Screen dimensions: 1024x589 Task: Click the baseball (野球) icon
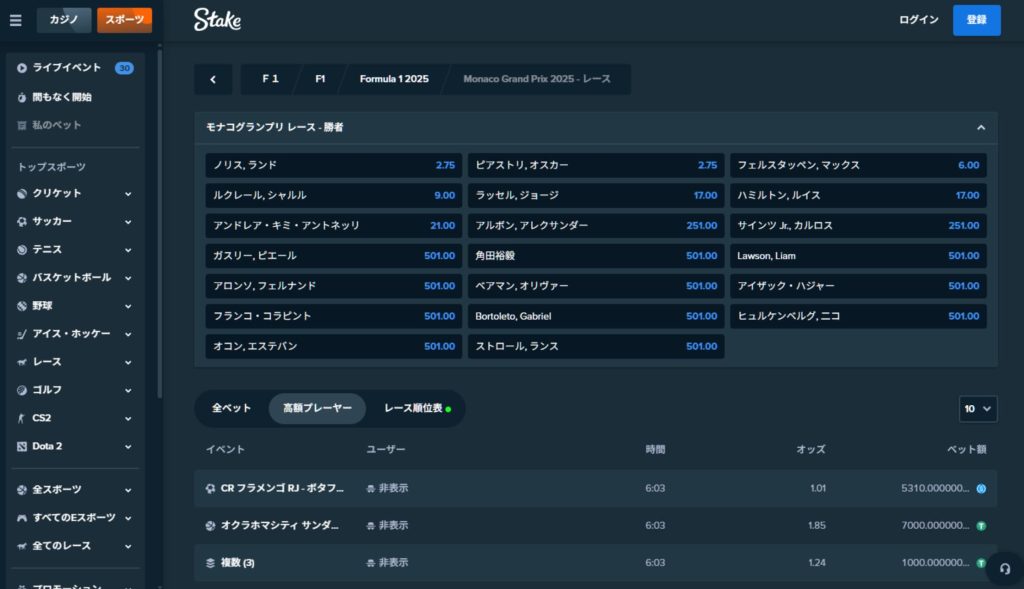[x=22, y=306]
